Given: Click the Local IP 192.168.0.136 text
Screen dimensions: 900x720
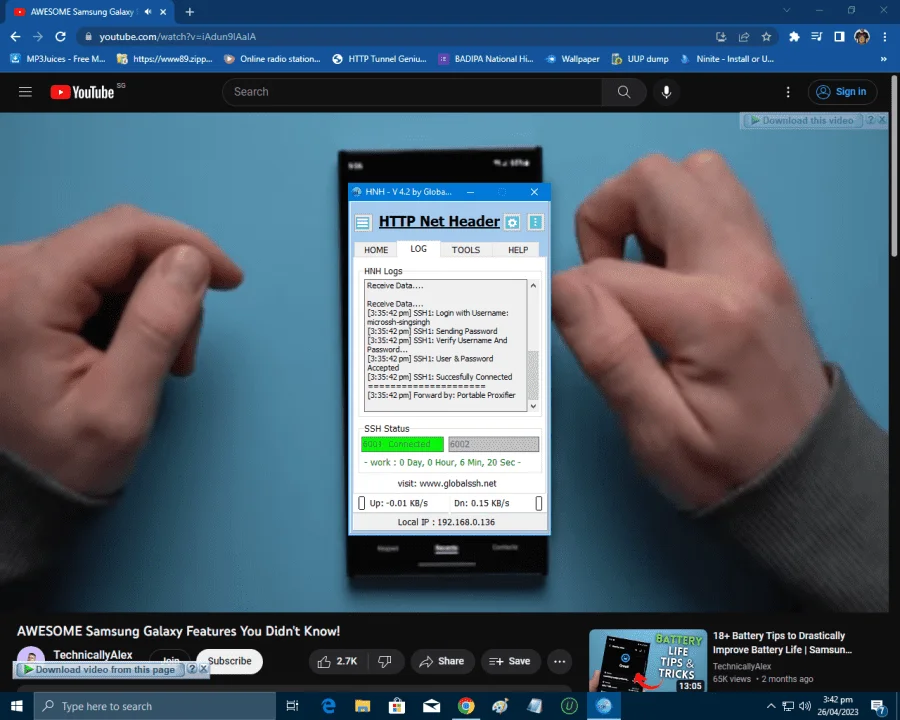Looking at the screenshot, I should point(447,522).
